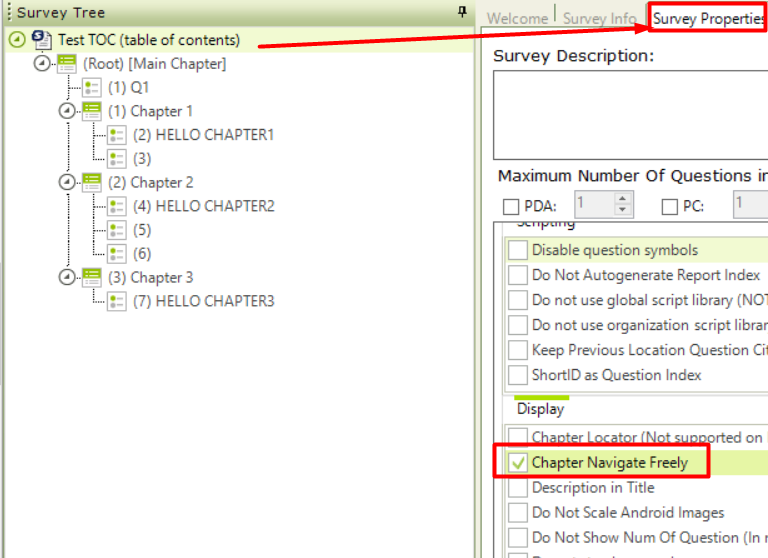Click the chapter icon beside (1) Chapter 1

coord(92,111)
